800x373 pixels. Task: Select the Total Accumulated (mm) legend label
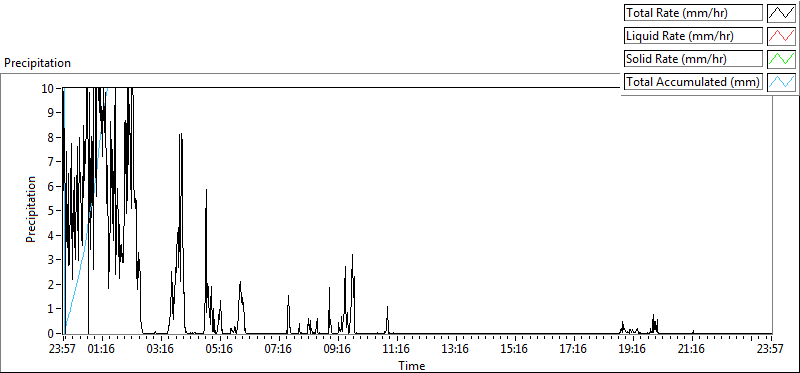click(693, 82)
